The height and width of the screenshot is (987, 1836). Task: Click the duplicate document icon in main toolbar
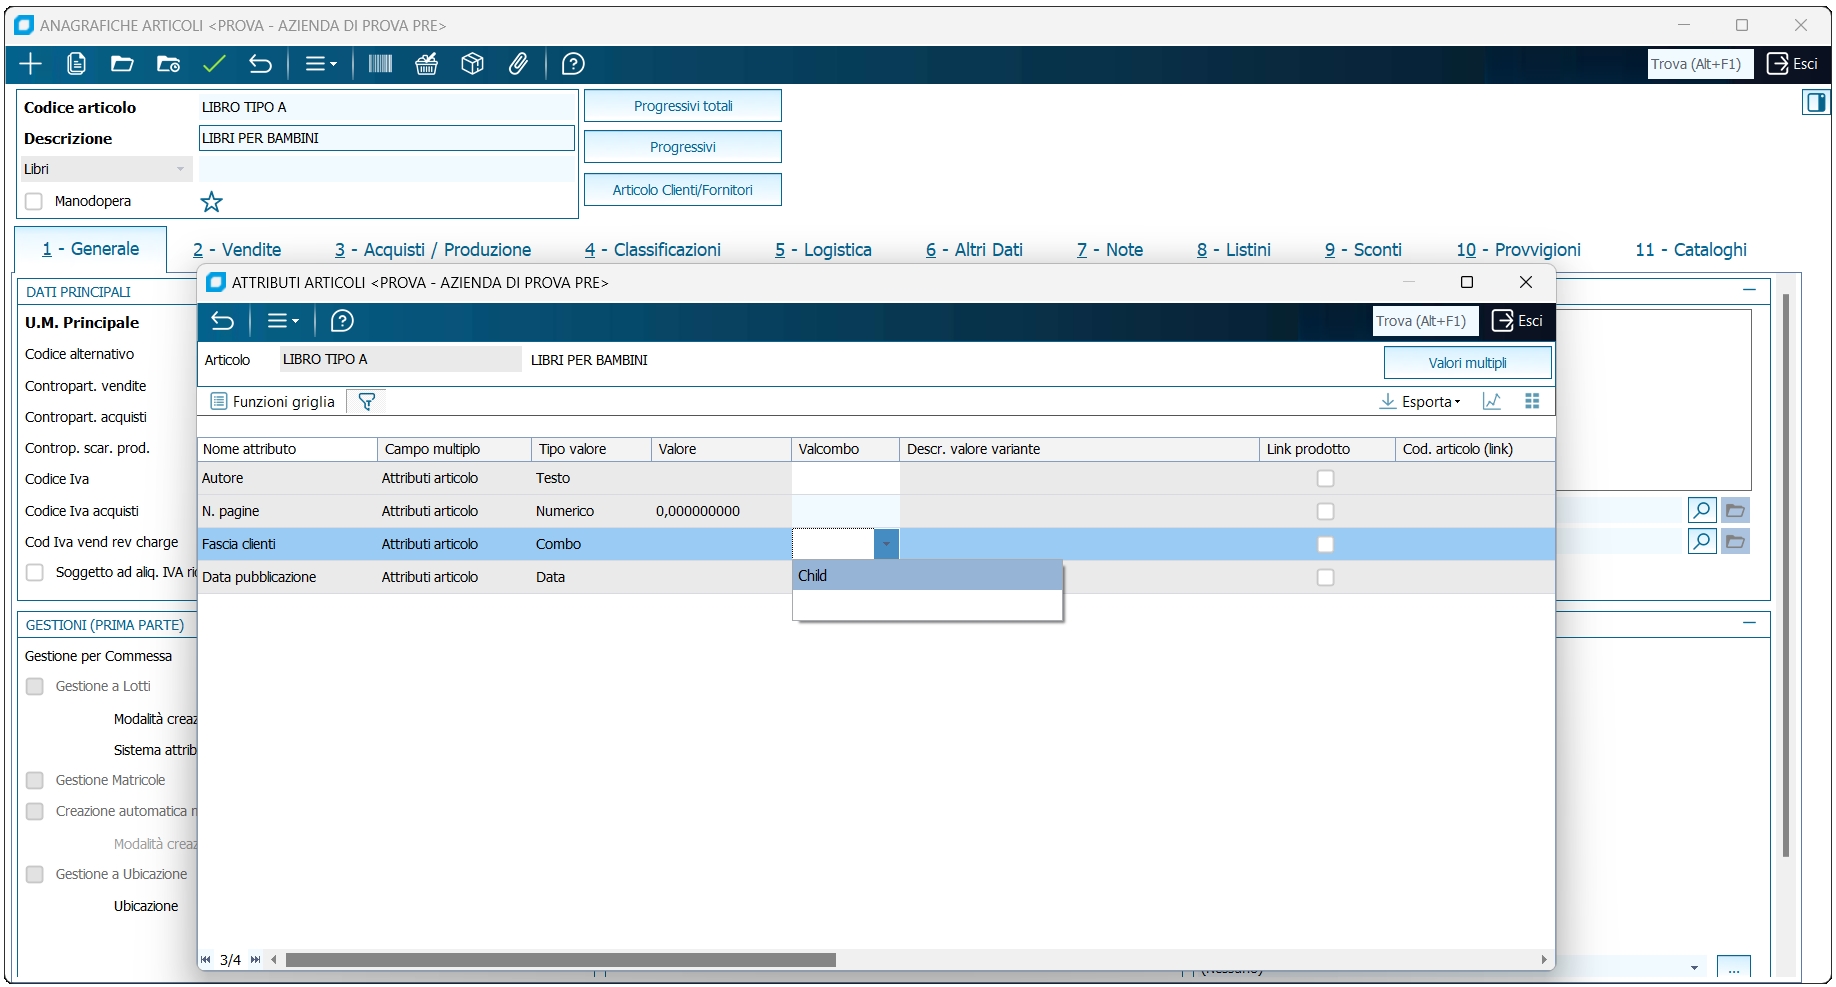tap(76, 64)
